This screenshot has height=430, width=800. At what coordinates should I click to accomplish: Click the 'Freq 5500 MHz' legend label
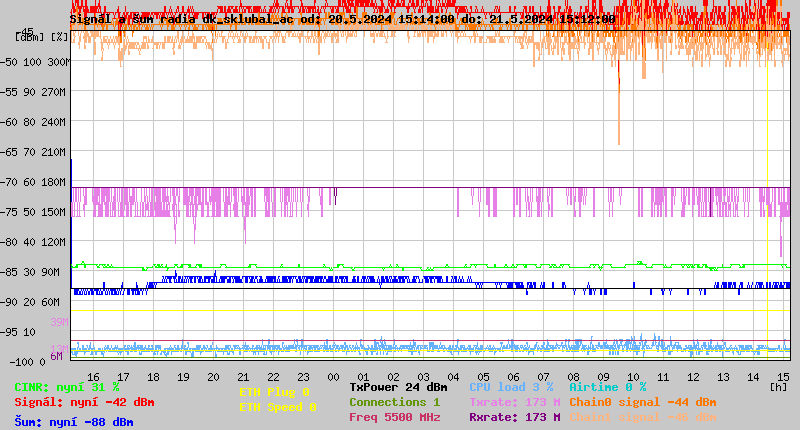tap(394, 417)
